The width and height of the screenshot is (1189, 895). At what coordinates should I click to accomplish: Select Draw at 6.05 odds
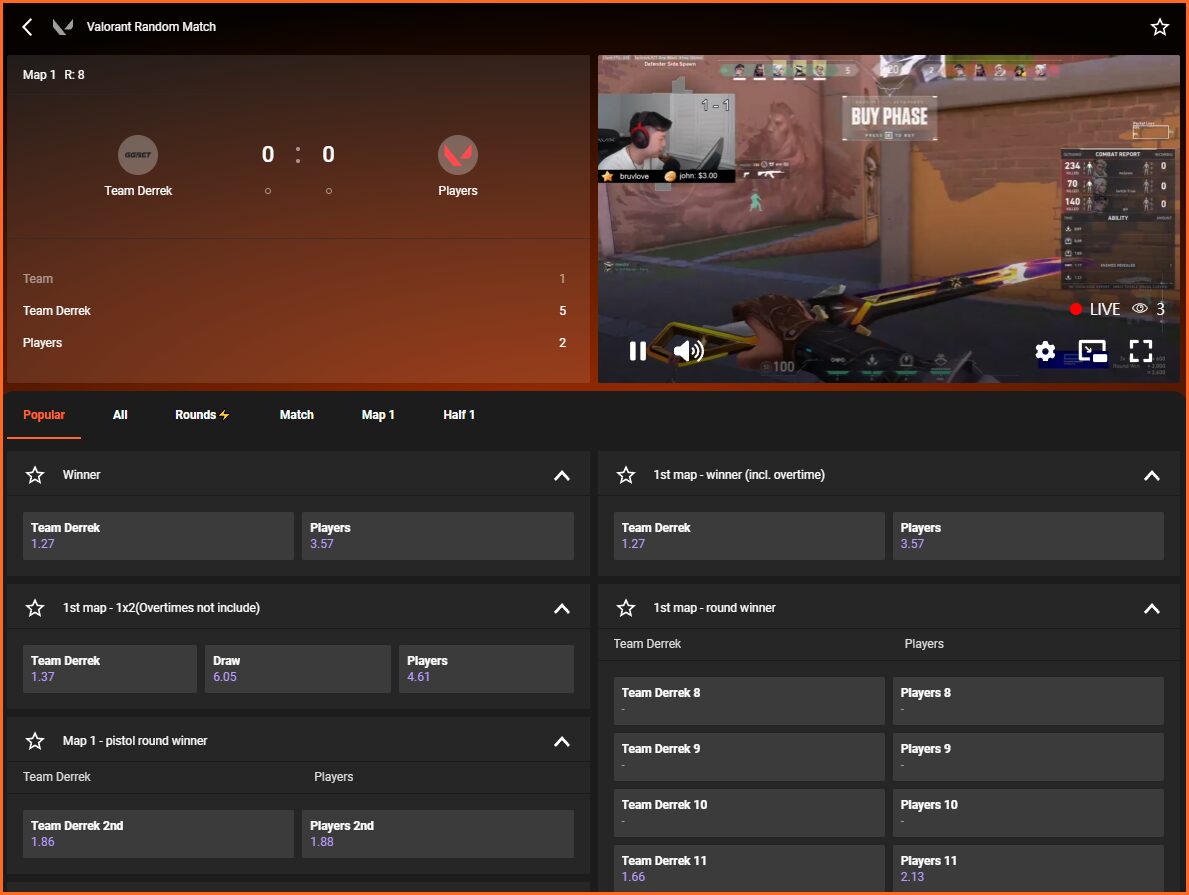(x=297, y=669)
